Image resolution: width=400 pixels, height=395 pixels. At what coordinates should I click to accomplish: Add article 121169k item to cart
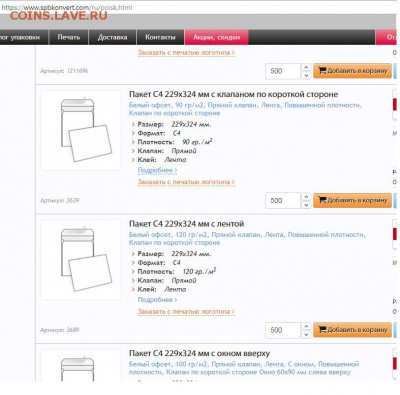[x=352, y=71]
